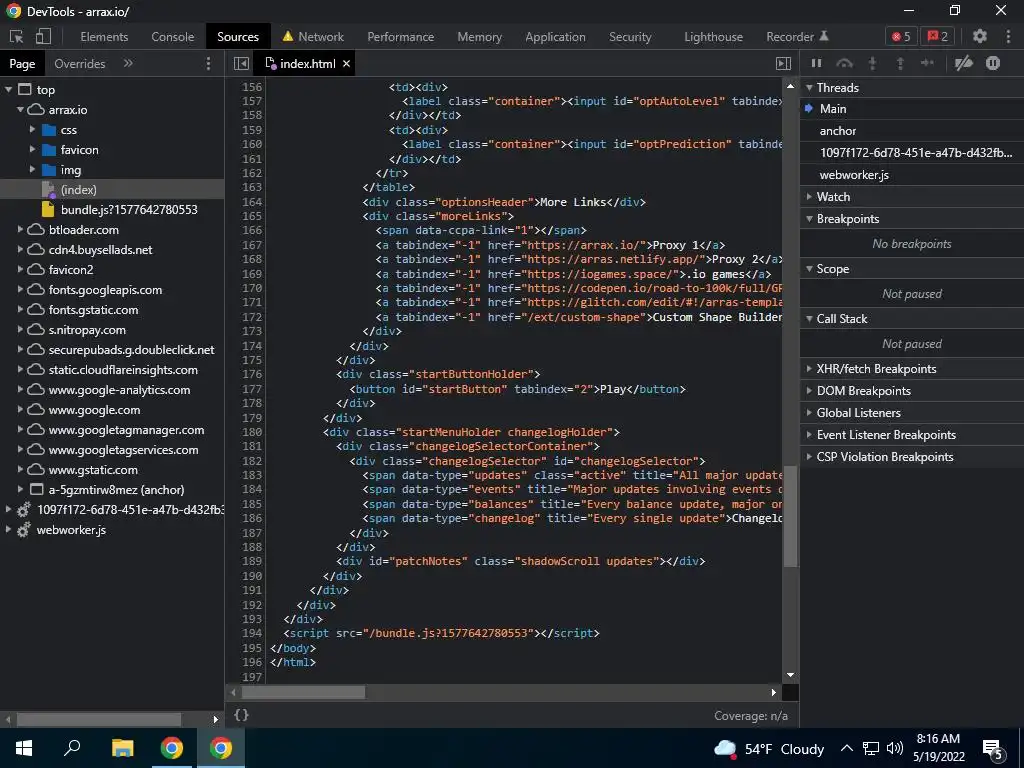Click Step out of current function
This screenshot has width=1024, height=768.
click(x=900, y=63)
